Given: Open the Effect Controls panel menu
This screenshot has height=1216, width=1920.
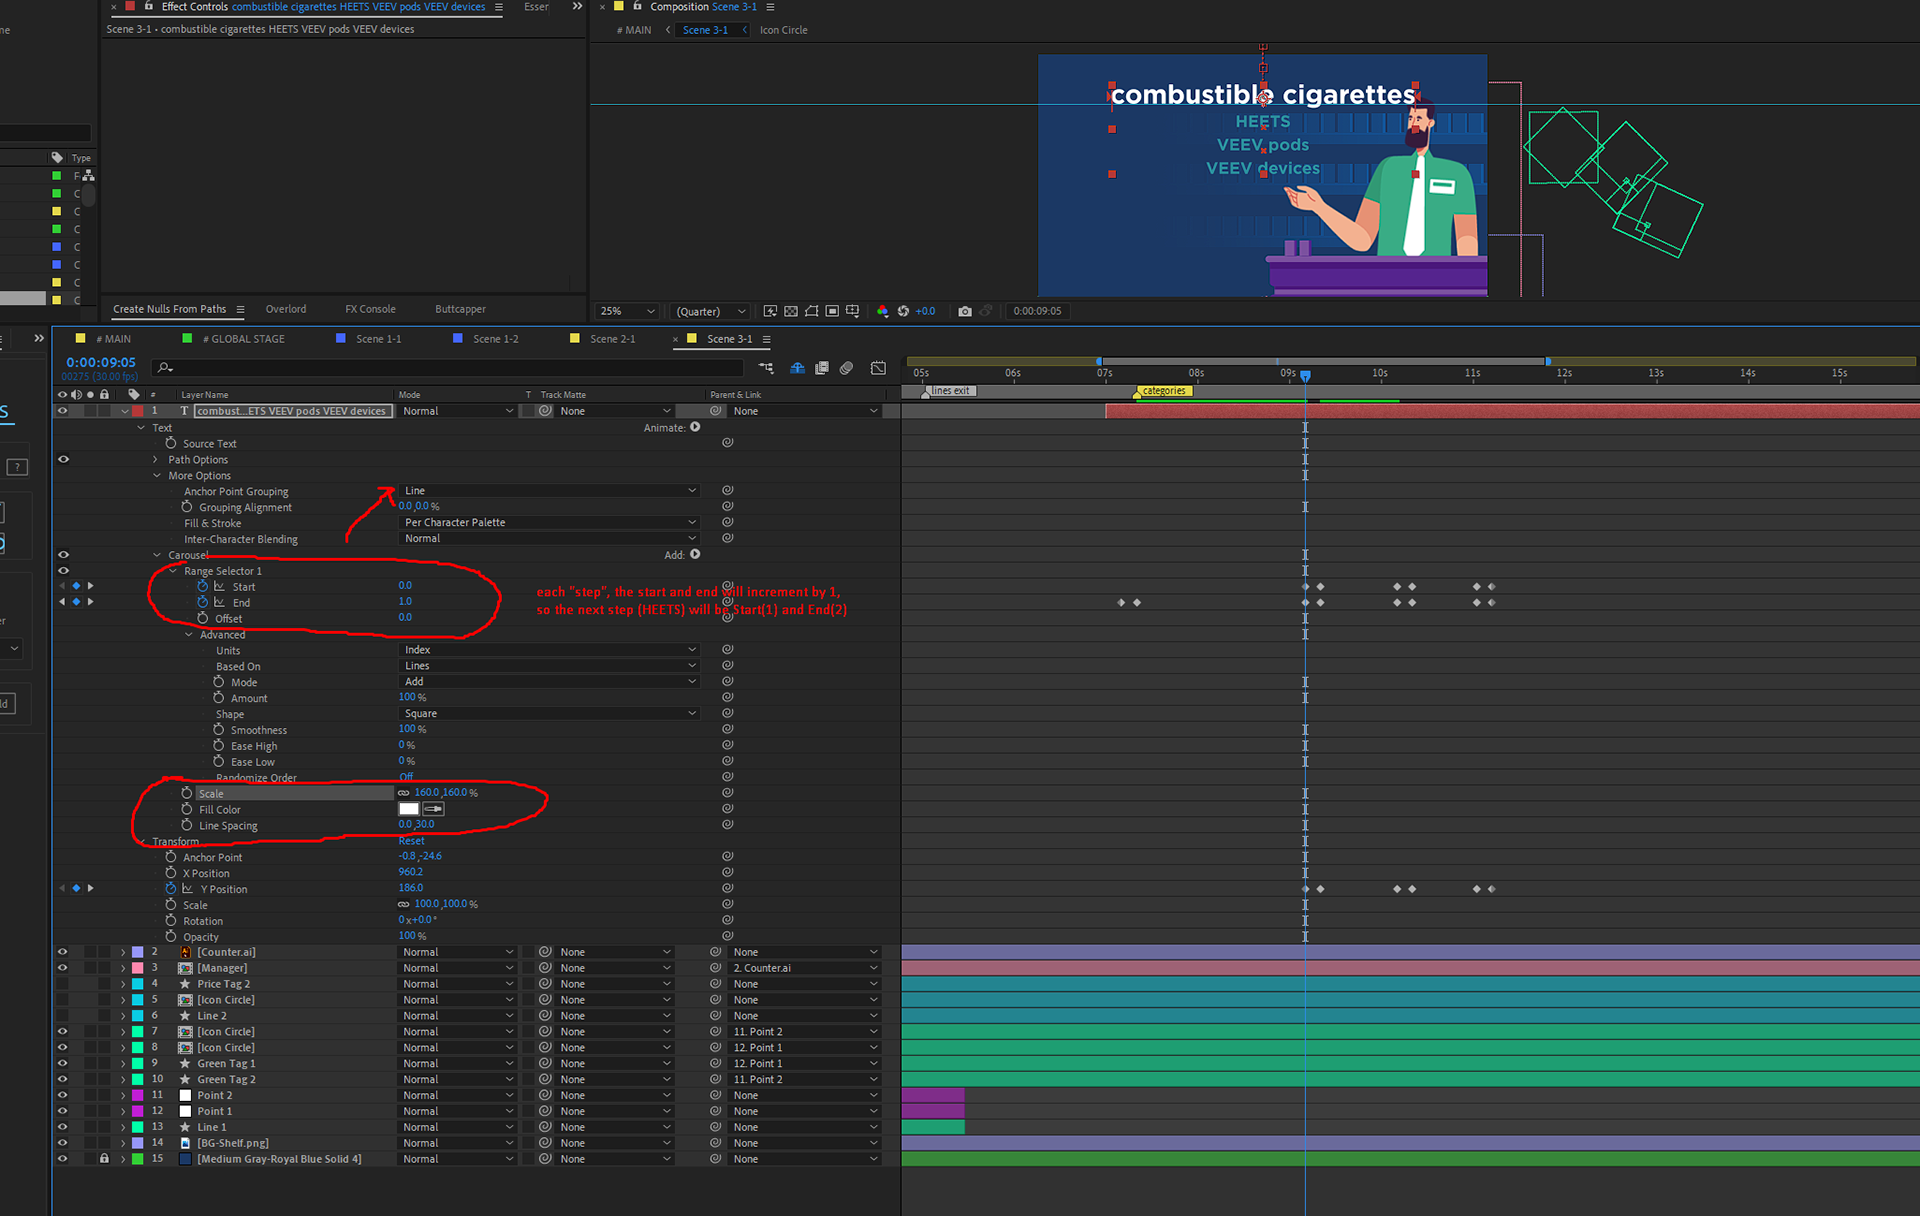Looking at the screenshot, I should 499,7.
